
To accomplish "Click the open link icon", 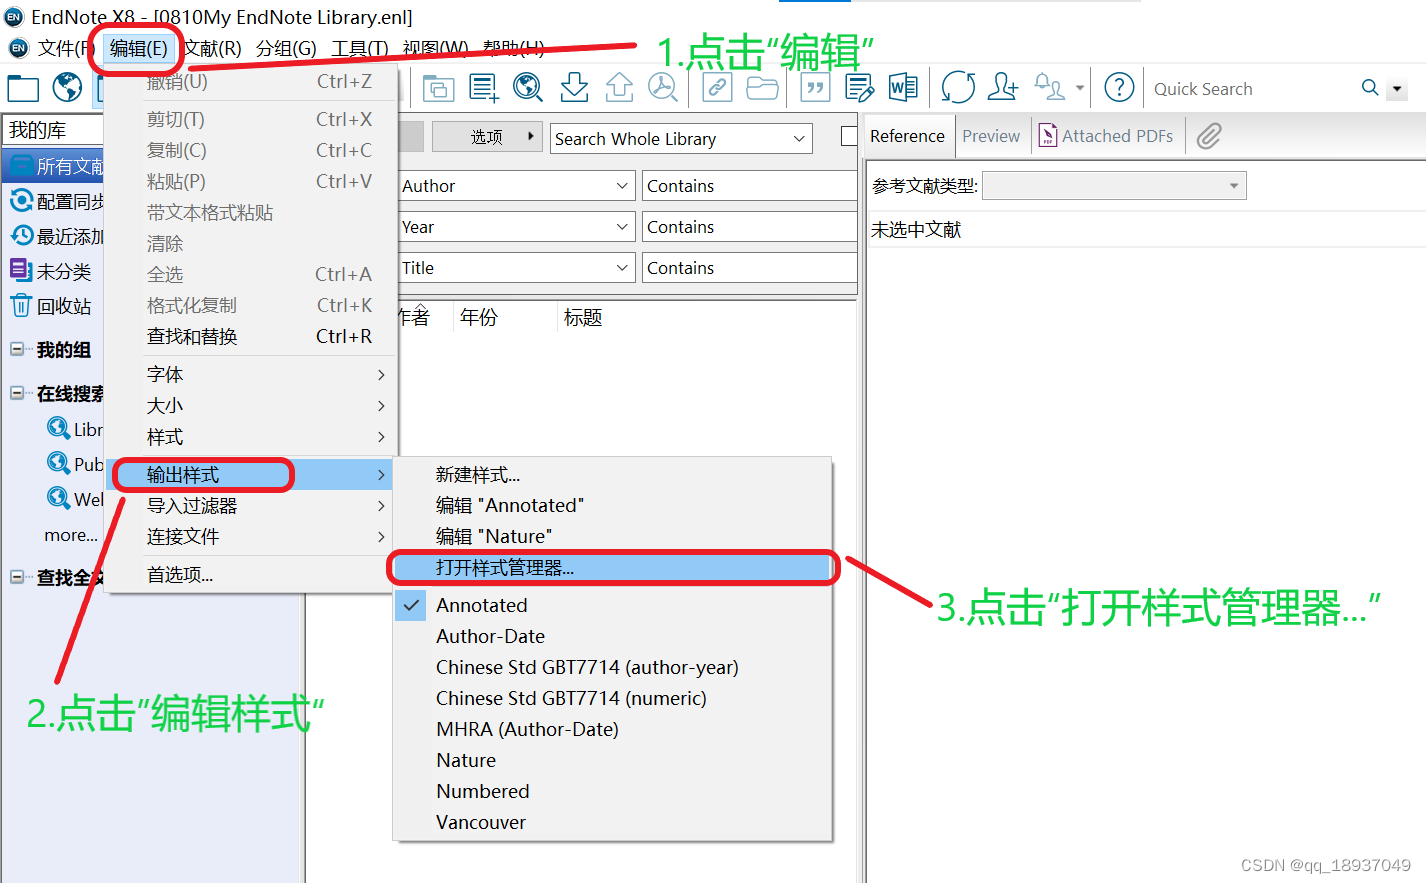I will (x=717, y=88).
